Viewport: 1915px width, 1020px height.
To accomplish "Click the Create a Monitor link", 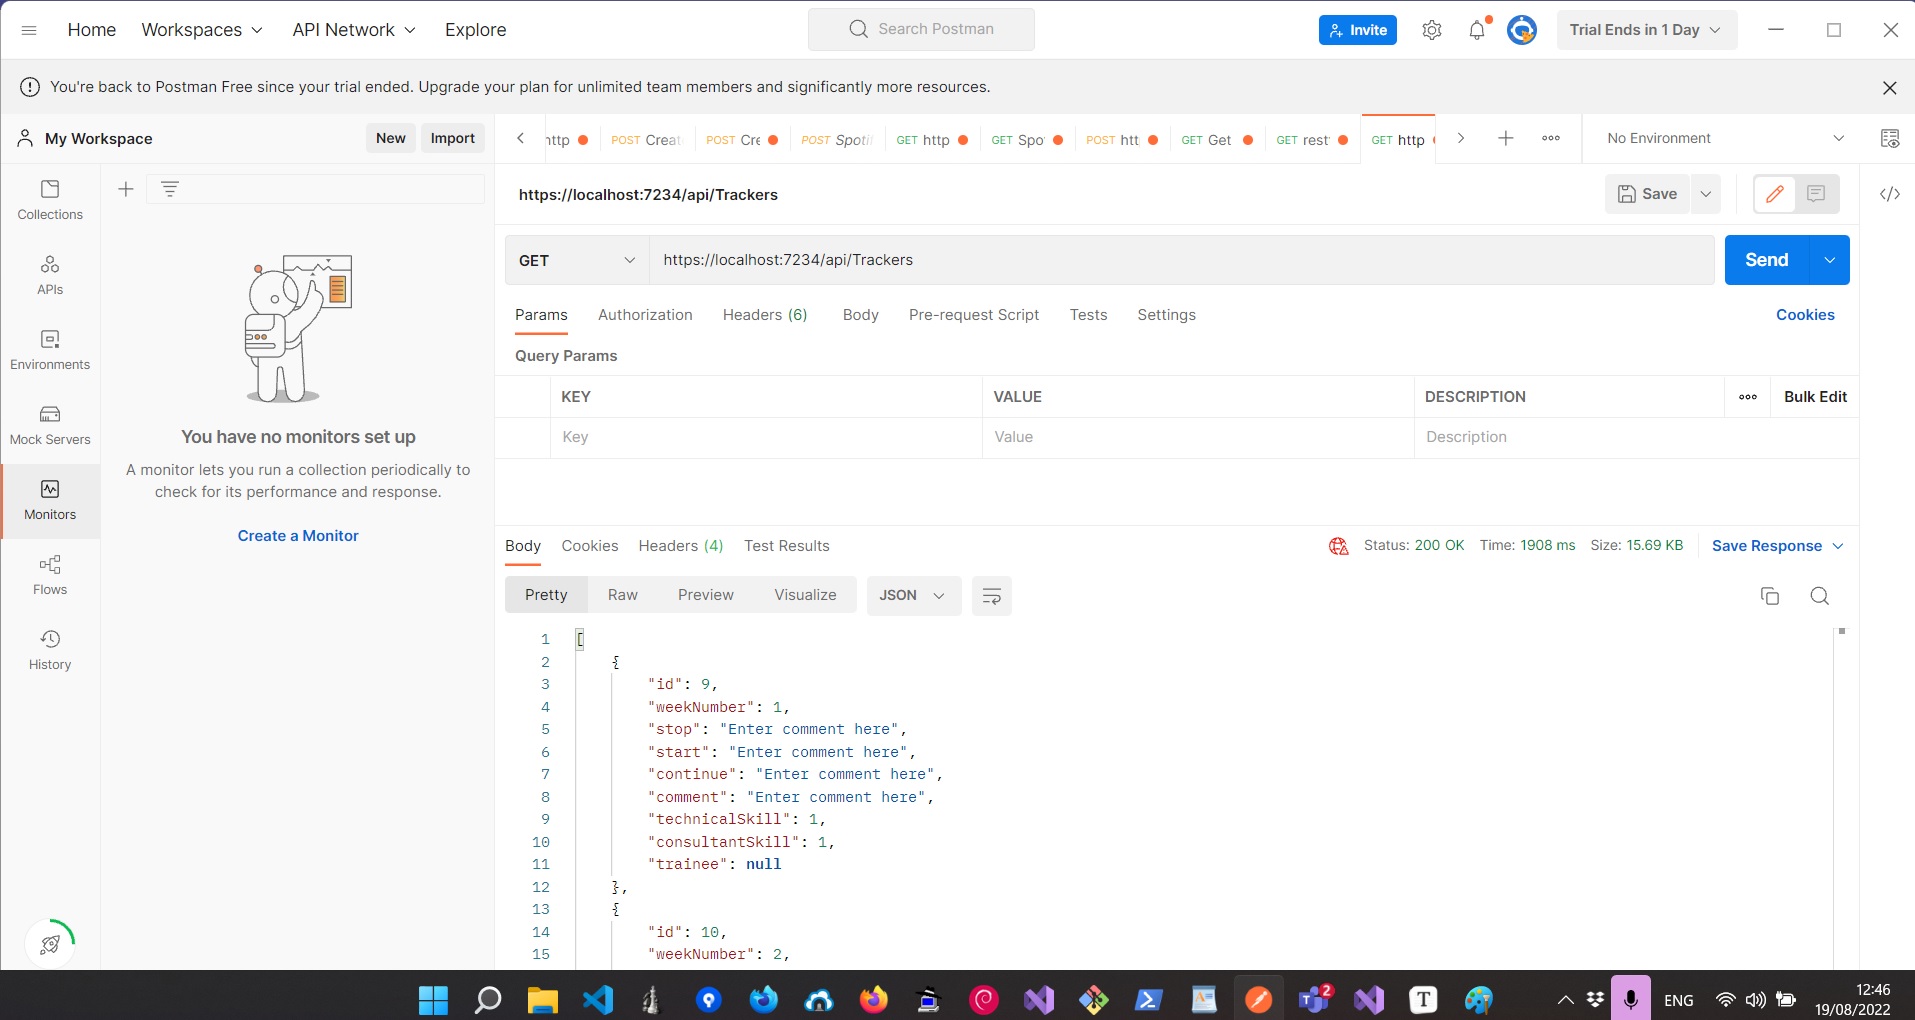I will [298, 536].
